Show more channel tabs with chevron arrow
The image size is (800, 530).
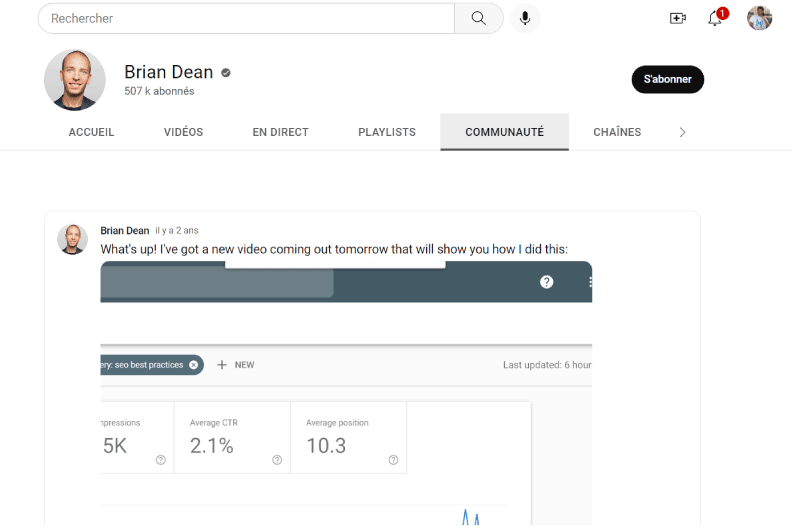point(683,132)
